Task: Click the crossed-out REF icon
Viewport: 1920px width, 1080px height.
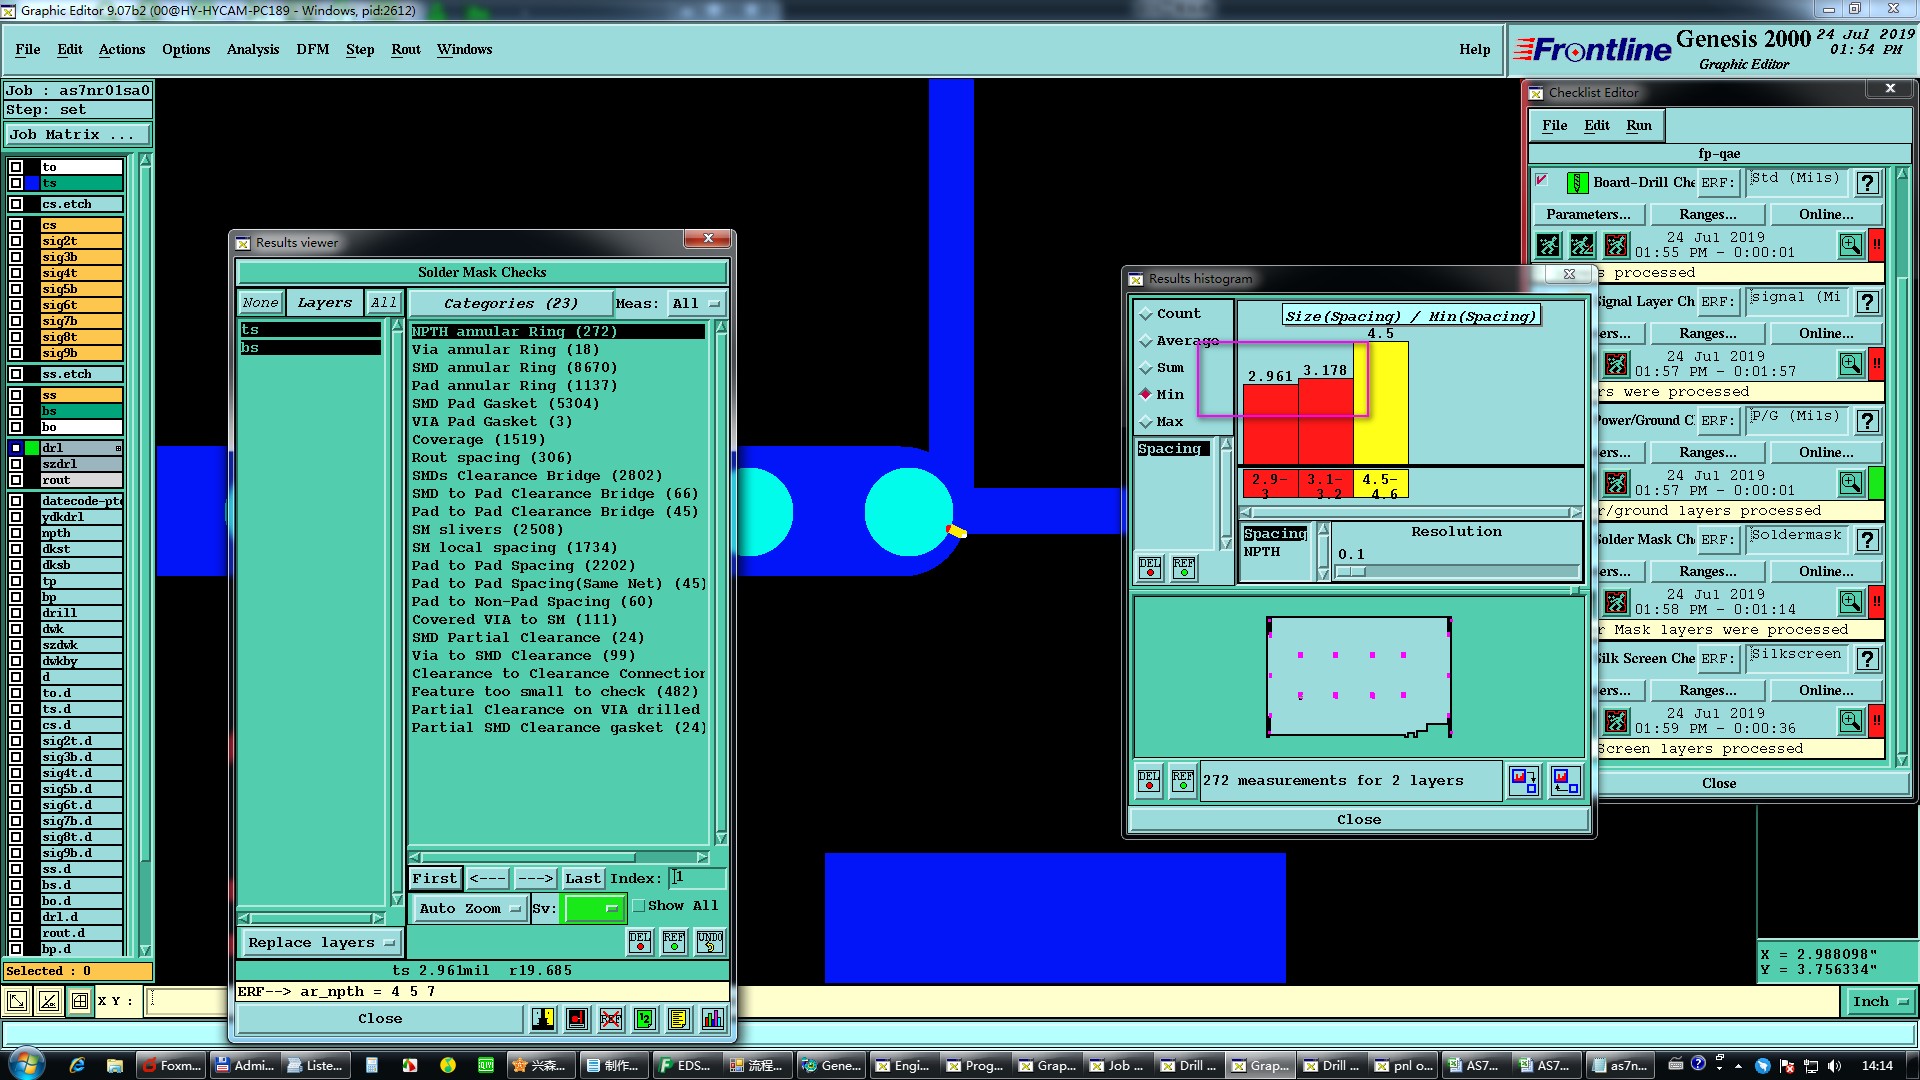Action: (611, 1019)
